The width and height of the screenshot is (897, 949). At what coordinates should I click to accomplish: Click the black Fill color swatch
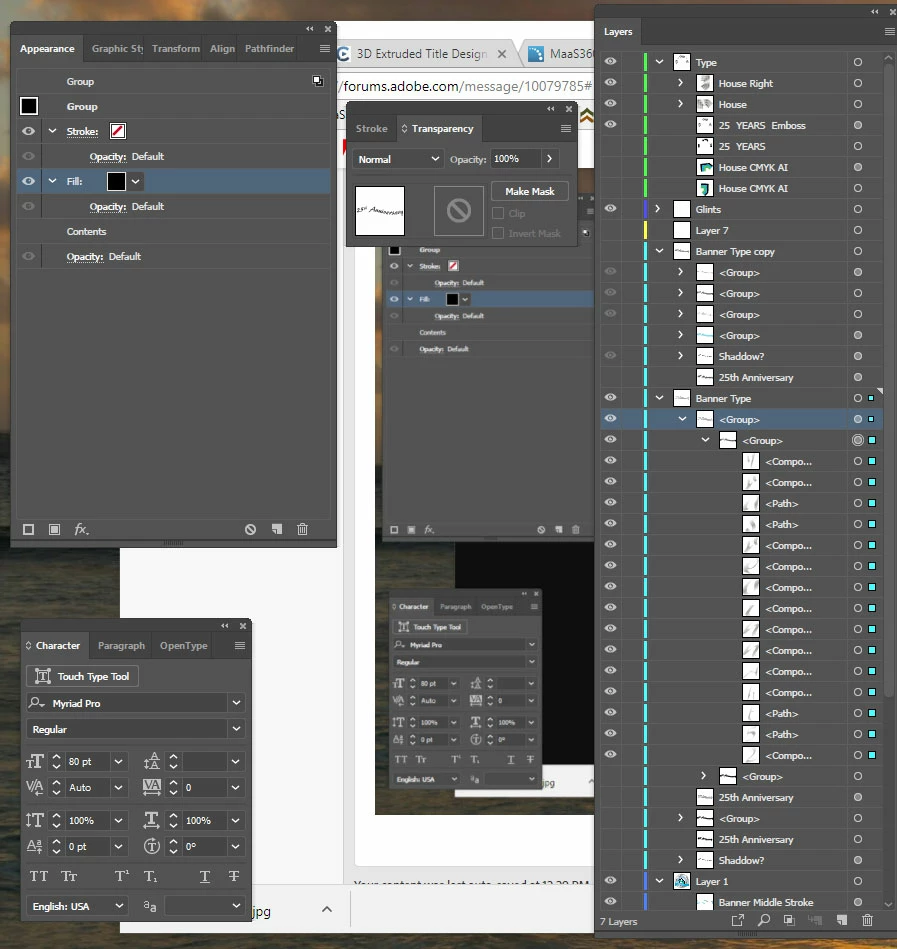pos(116,181)
